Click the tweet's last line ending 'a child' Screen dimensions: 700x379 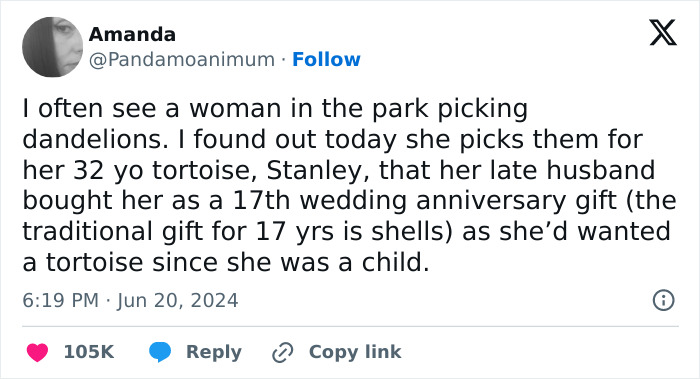tap(225, 262)
